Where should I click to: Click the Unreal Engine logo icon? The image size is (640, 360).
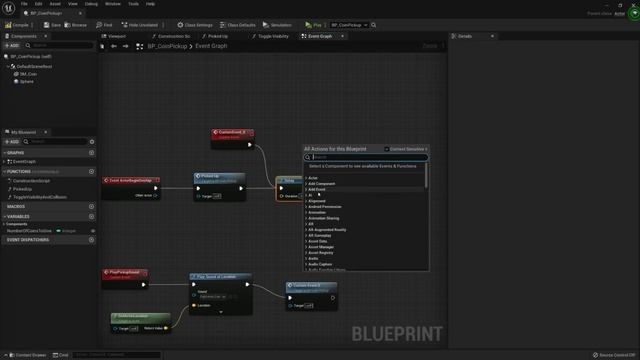[x=9, y=8]
